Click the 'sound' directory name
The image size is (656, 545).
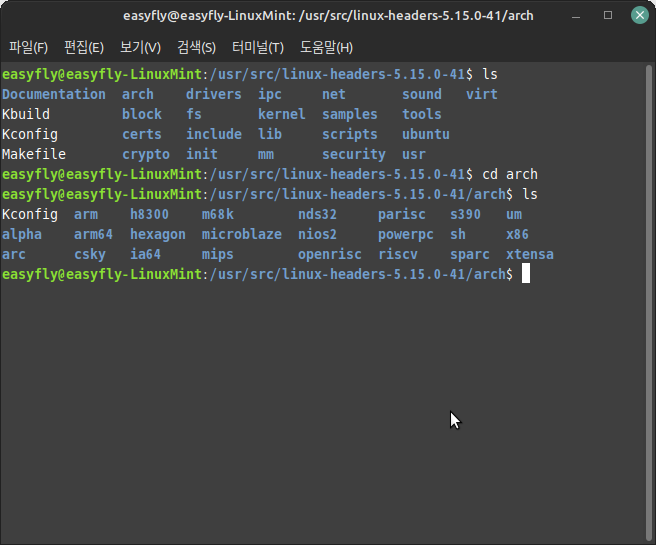(x=422, y=94)
